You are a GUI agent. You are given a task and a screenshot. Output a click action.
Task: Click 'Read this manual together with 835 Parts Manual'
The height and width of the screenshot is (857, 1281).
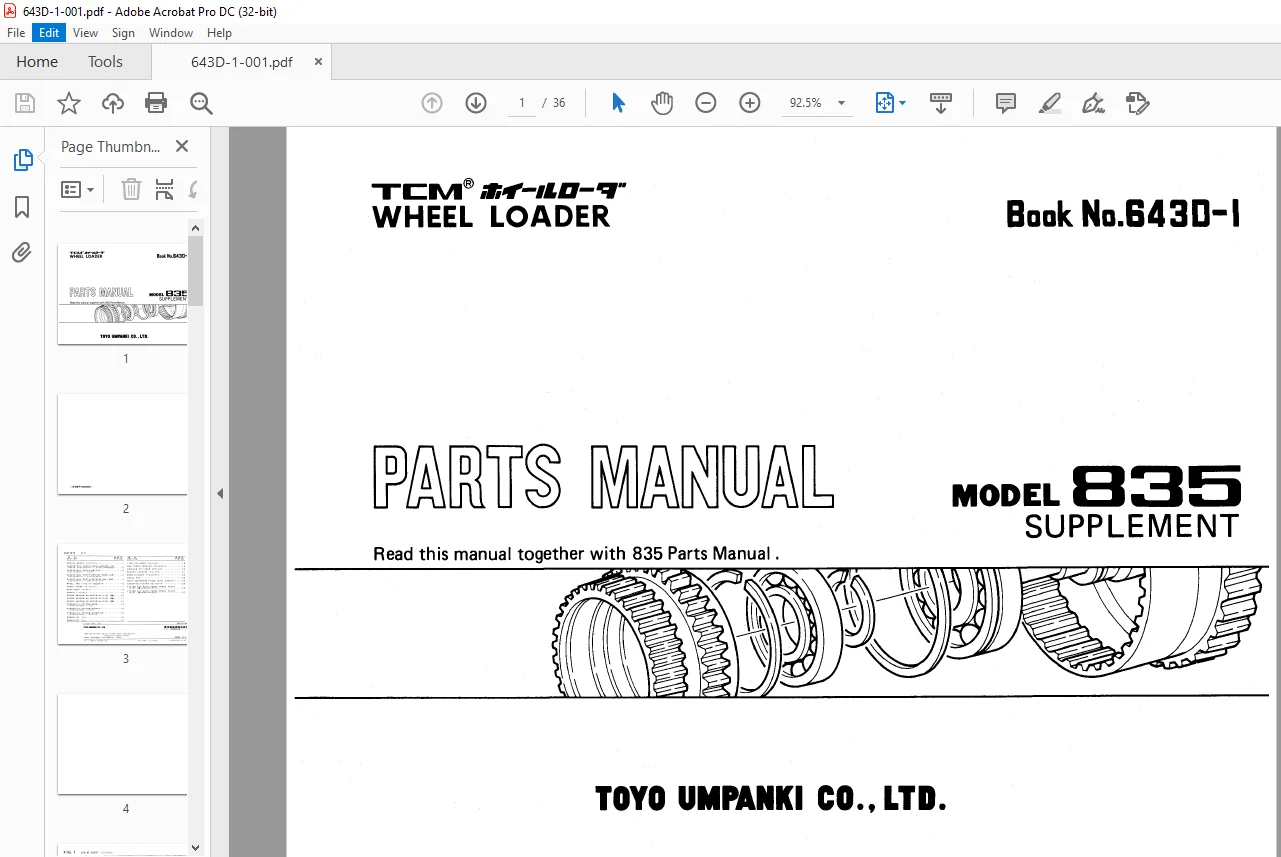pos(575,553)
